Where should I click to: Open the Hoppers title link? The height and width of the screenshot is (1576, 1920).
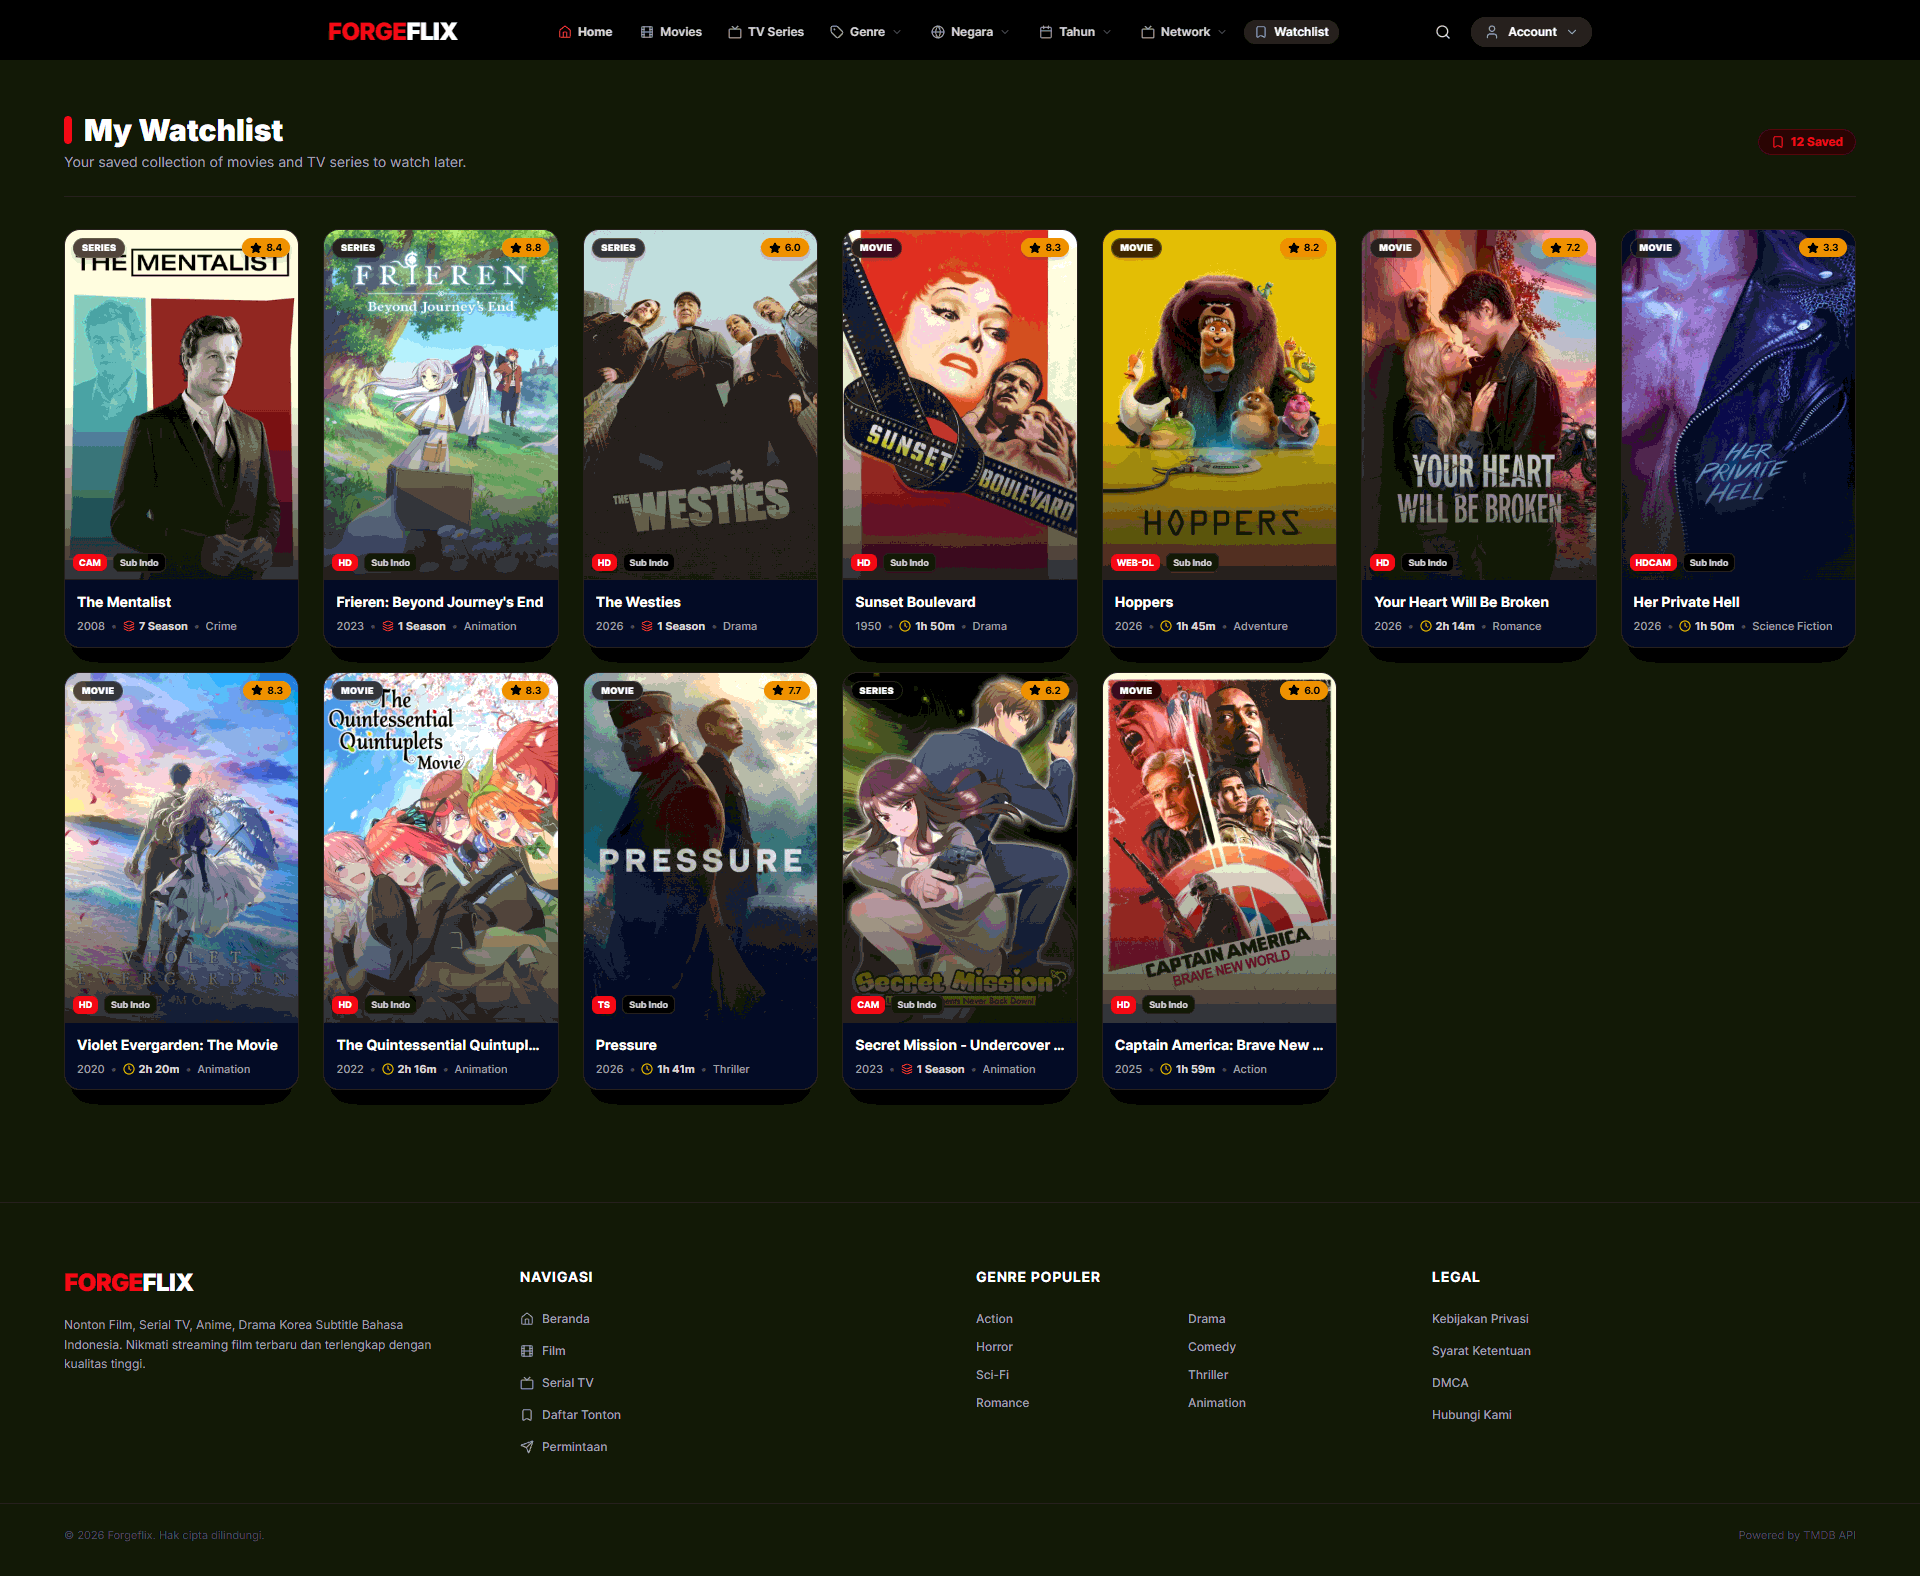tap(1144, 602)
